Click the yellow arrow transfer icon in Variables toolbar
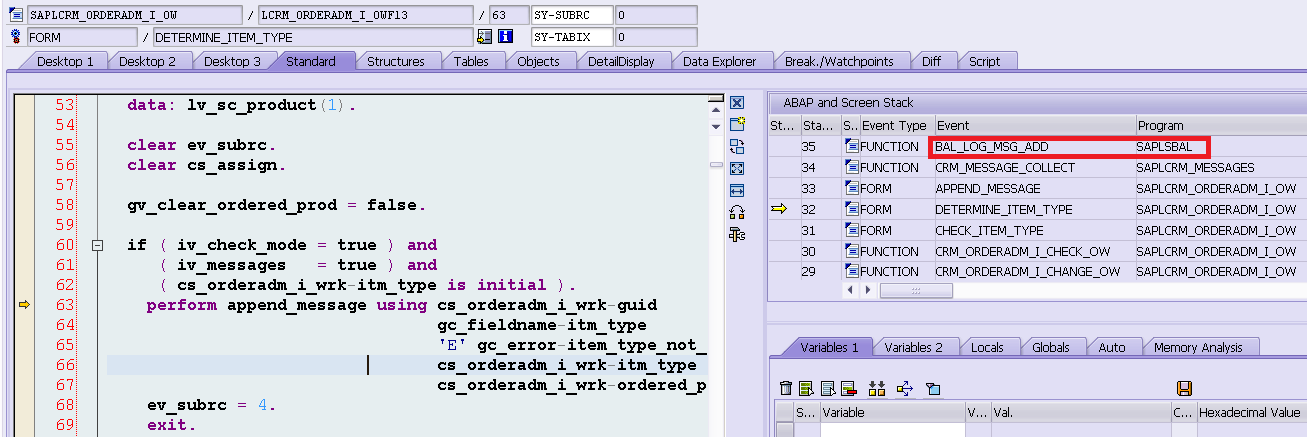This screenshot has height=437, width=1307. pyautogui.click(x=905, y=388)
